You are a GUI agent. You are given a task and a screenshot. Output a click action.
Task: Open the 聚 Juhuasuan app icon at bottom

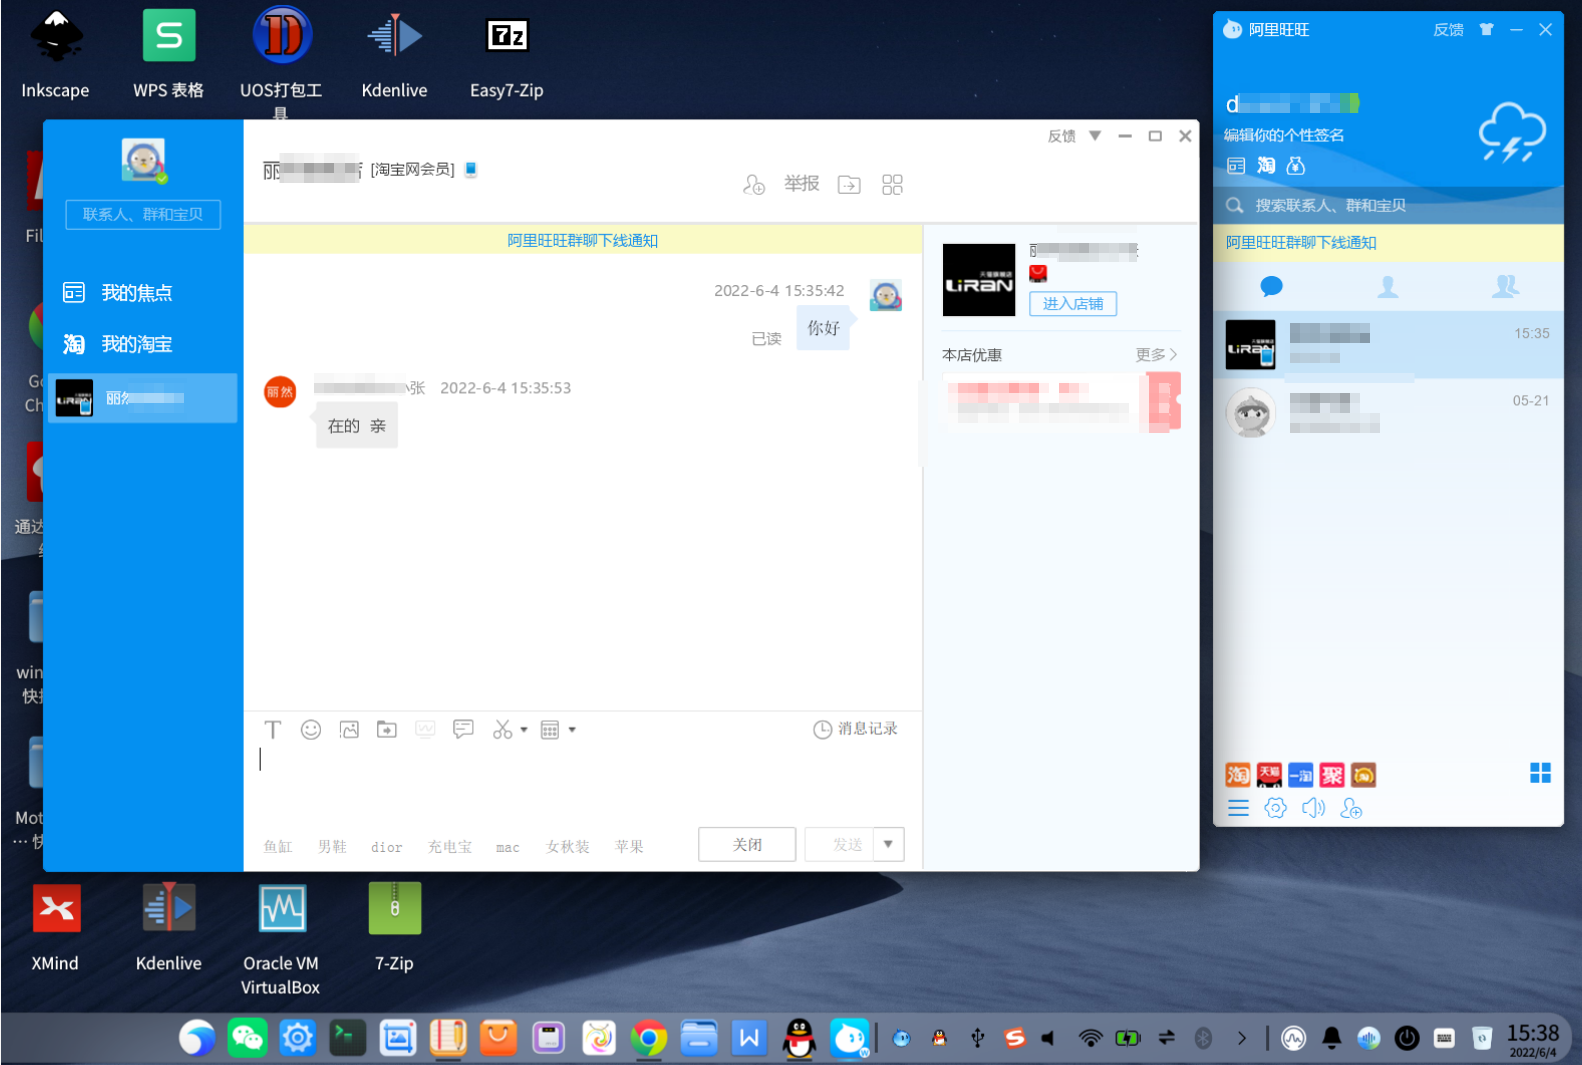point(1332,775)
